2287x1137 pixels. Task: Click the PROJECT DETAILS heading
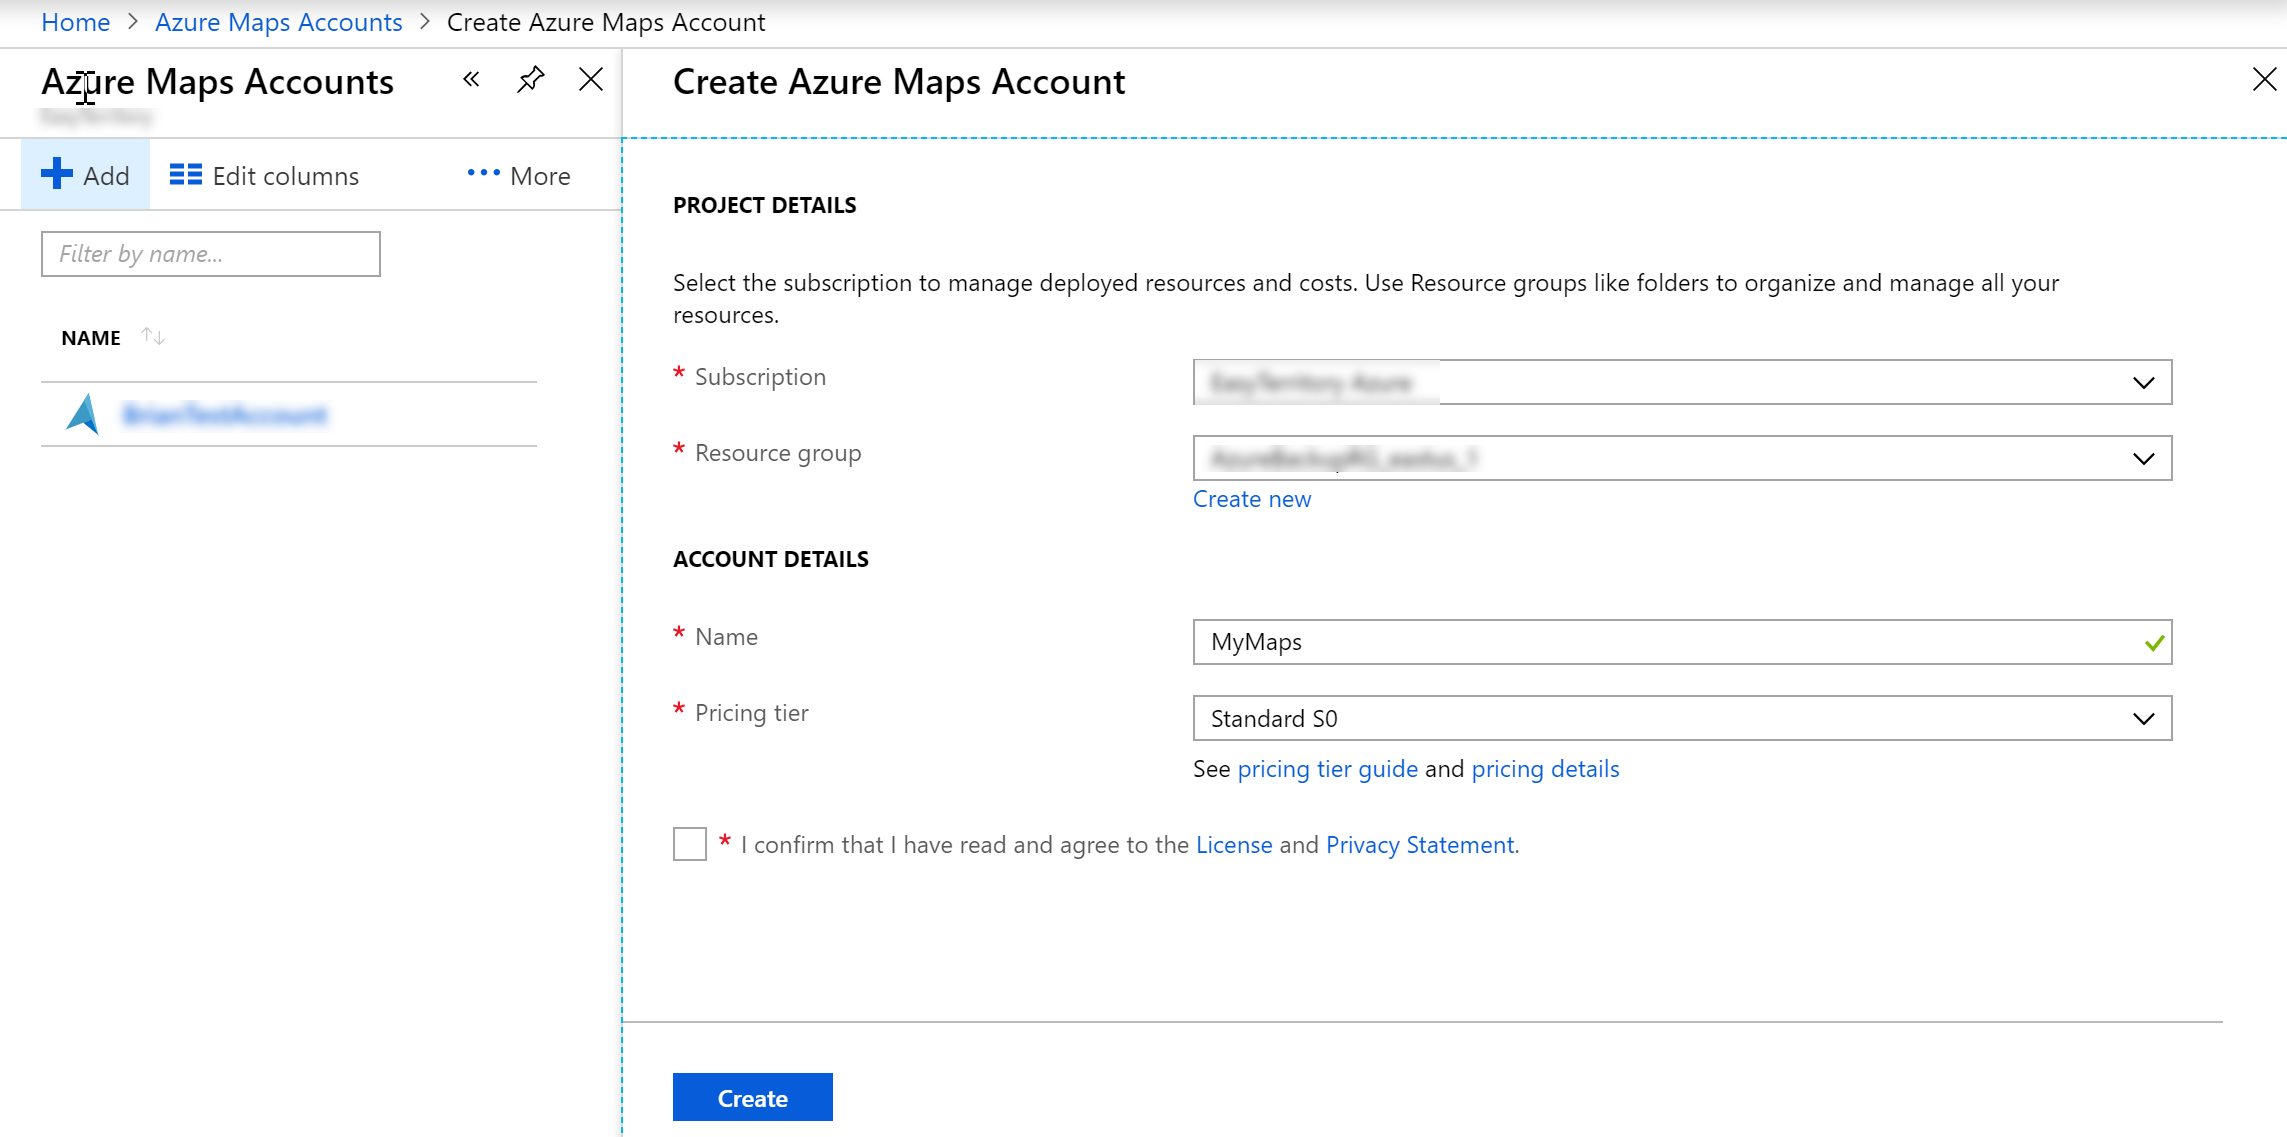point(765,205)
